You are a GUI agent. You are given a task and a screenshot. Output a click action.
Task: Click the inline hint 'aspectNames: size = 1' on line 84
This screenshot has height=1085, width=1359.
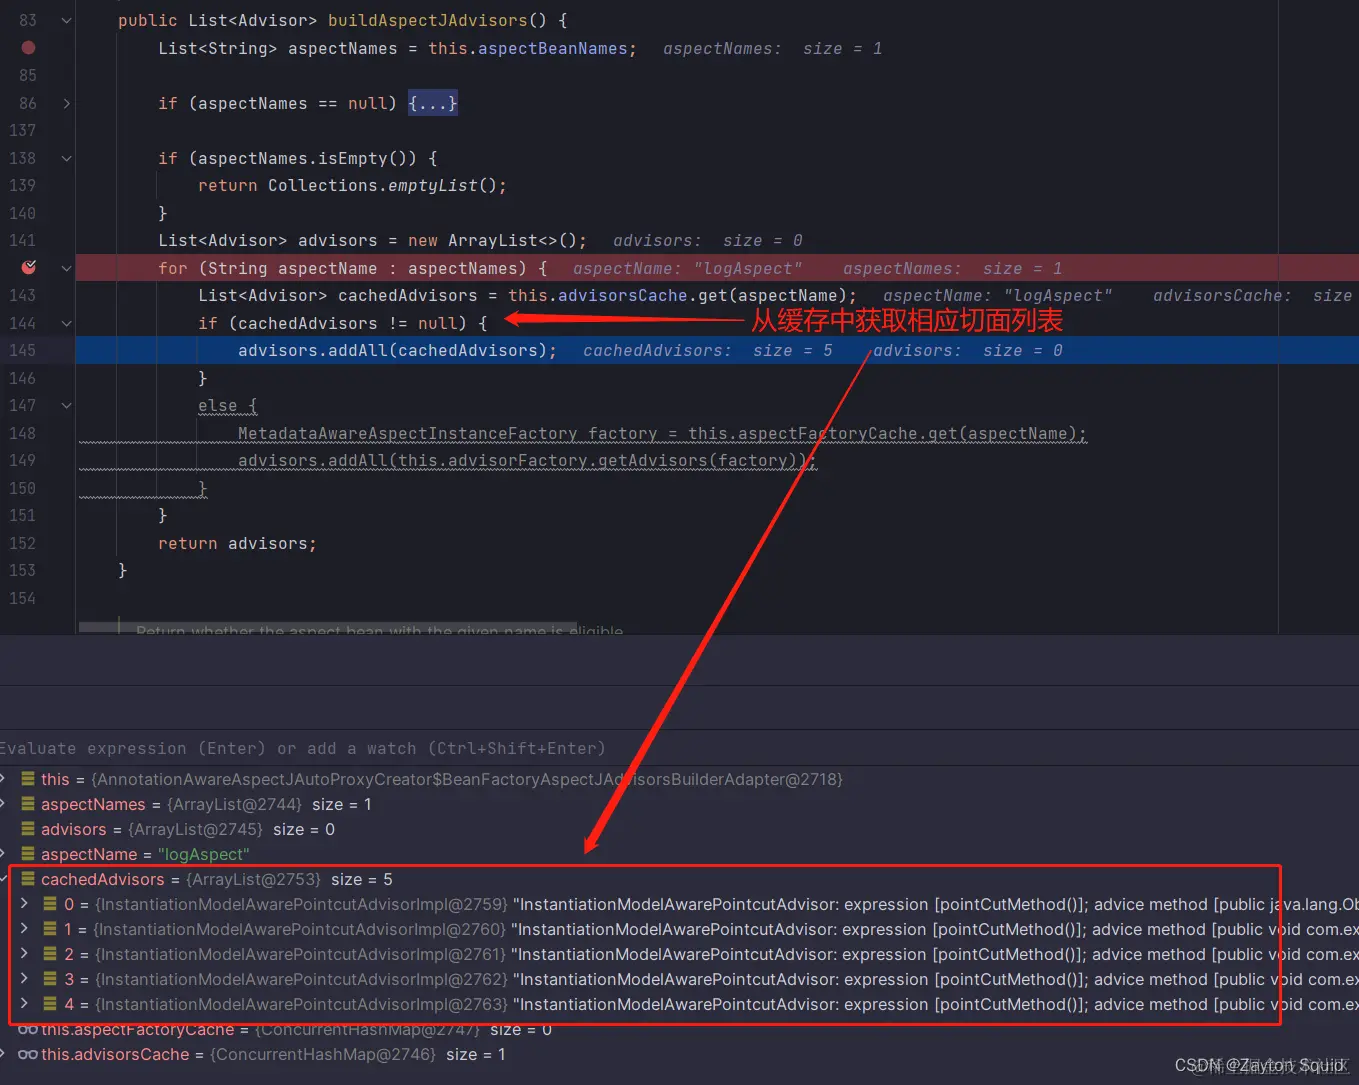tap(772, 48)
